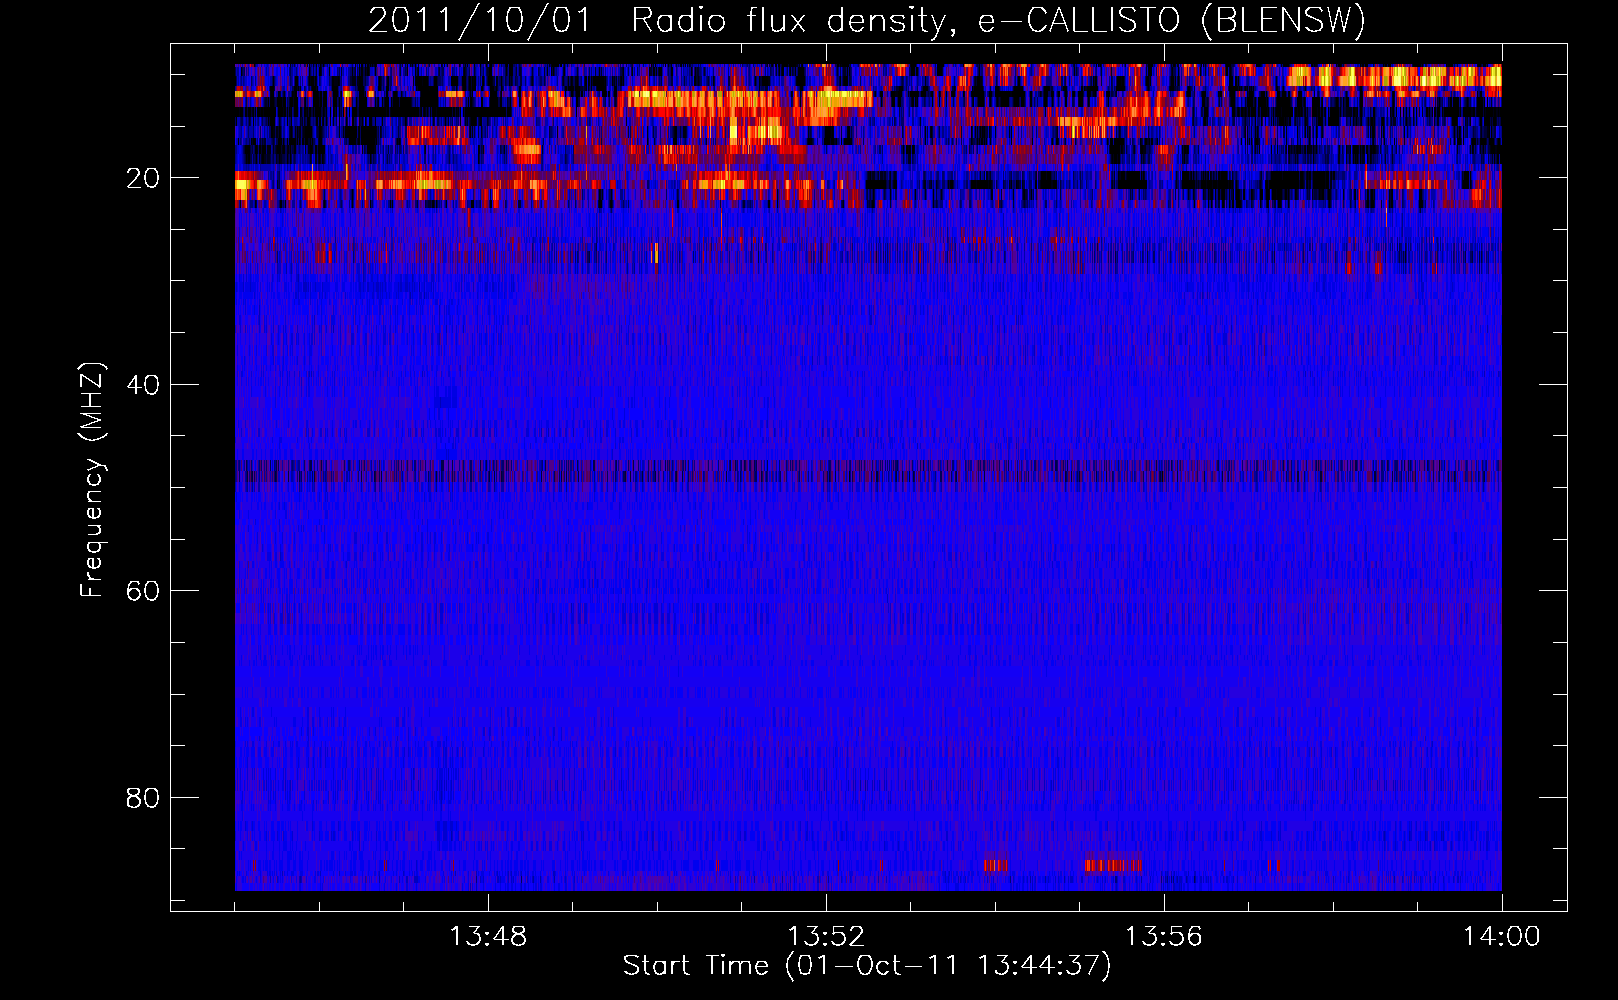This screenshot has width=1618, height=1000.
Task: Click the 80 MHz tick label
Action: tap(143, 798)
